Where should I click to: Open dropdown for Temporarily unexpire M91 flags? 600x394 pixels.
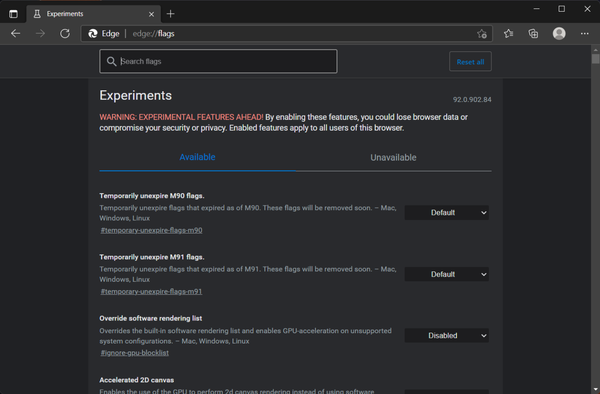[x=447, y=274]
